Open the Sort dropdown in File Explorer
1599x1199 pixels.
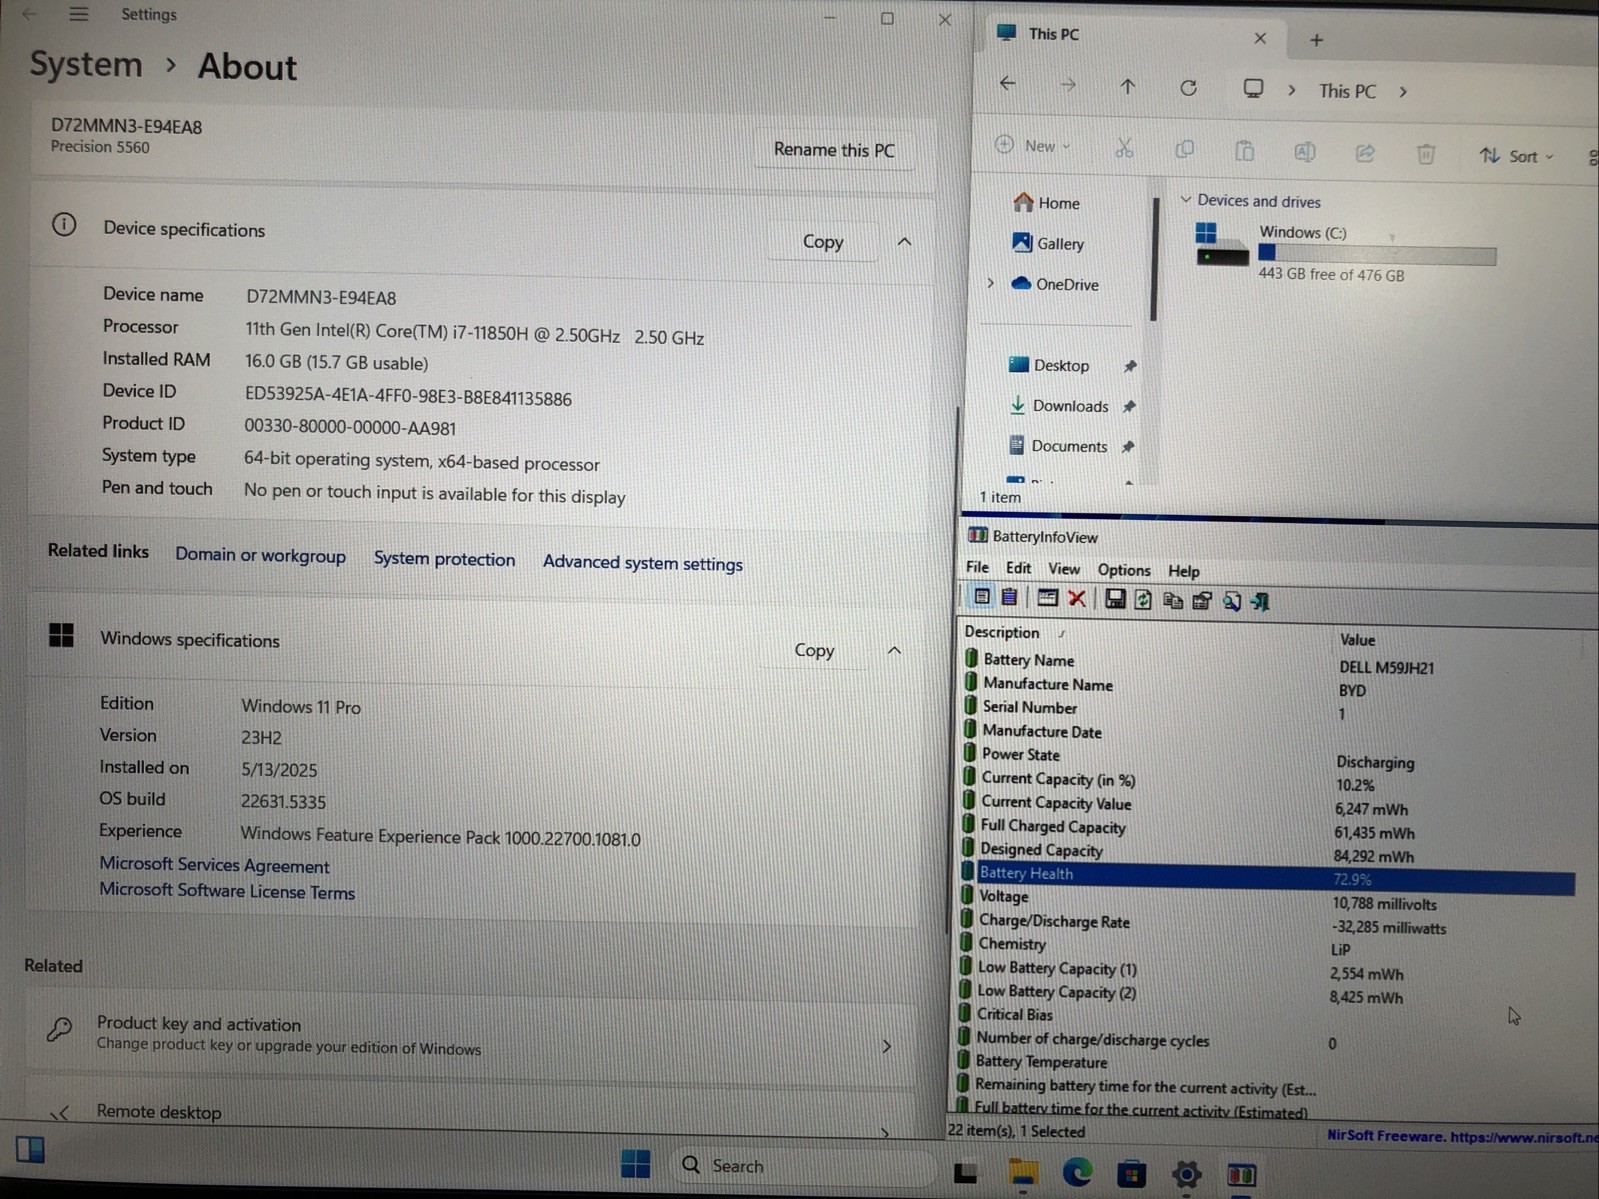tap(1517, 156)
